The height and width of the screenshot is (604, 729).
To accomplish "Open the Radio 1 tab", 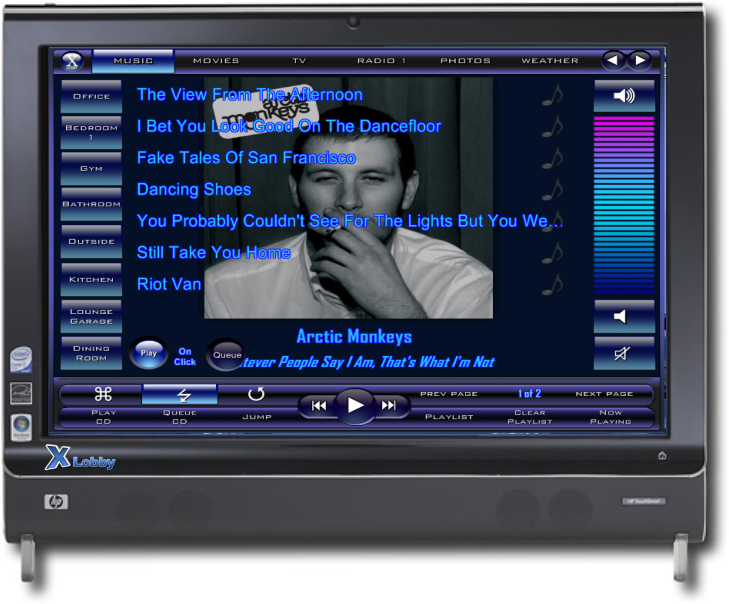I will [381, 61].
